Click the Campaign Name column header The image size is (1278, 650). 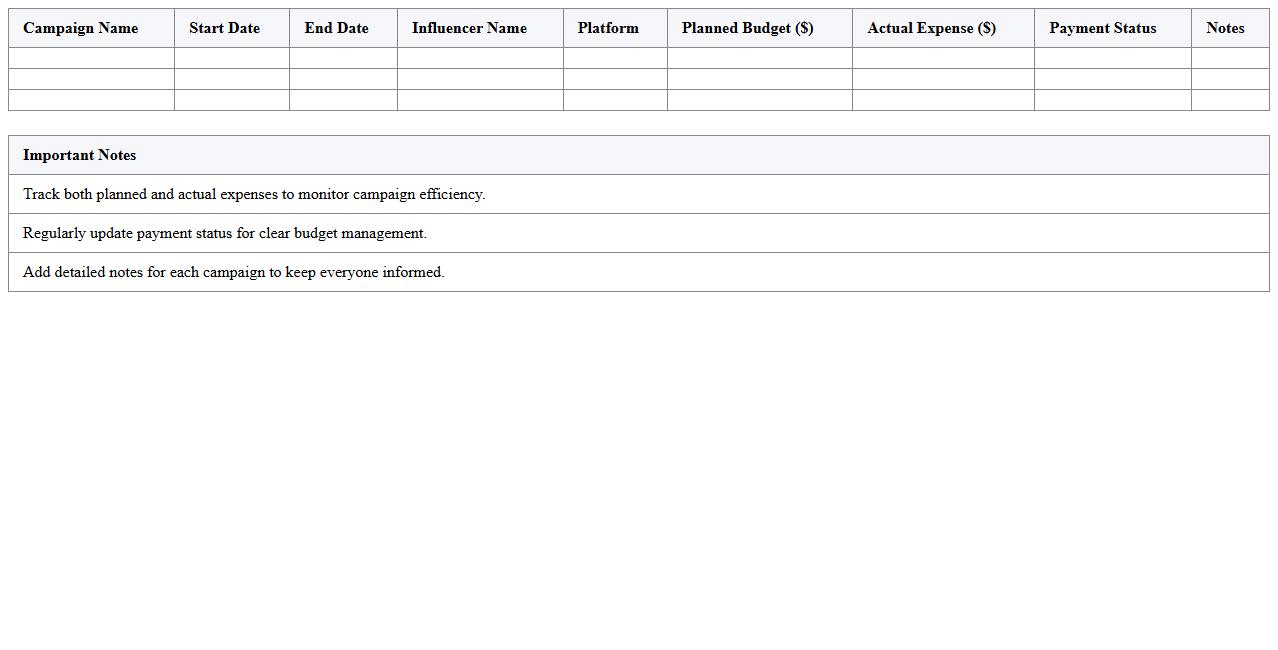pyautogui.click(x=81, y=28)
